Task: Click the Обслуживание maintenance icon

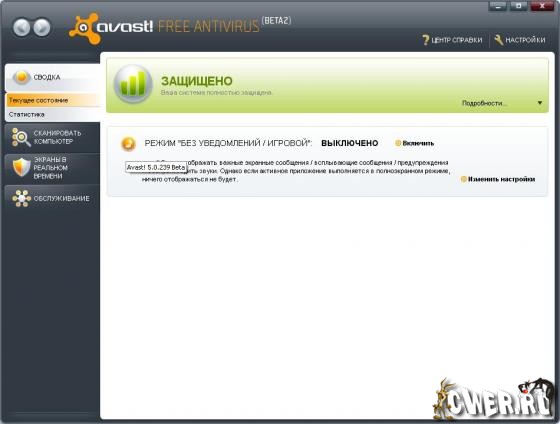Action: click(x=21, y=198)
